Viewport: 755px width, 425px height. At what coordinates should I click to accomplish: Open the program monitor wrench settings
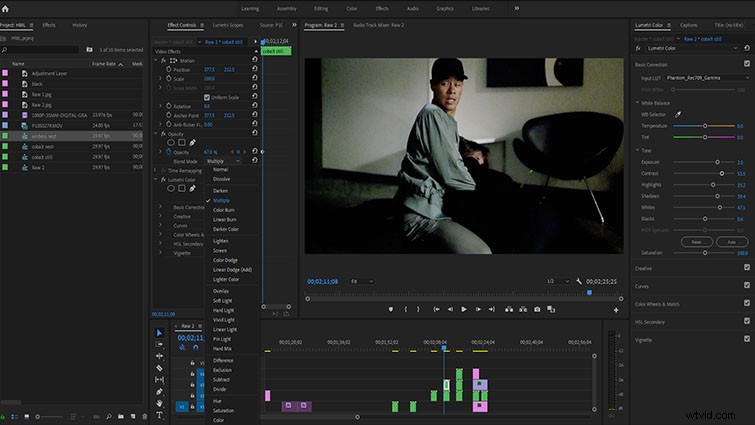point(579,281)
